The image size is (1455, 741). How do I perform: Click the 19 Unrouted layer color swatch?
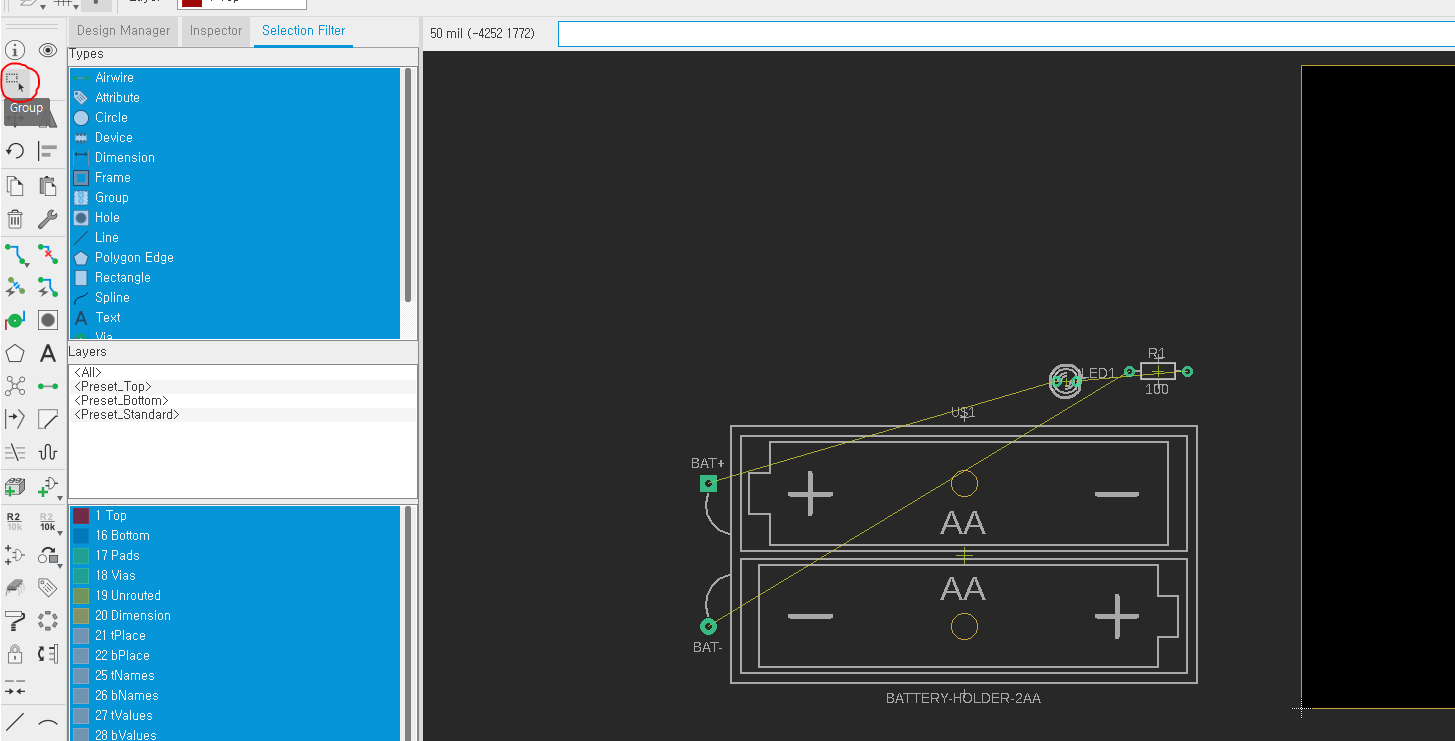81,595
